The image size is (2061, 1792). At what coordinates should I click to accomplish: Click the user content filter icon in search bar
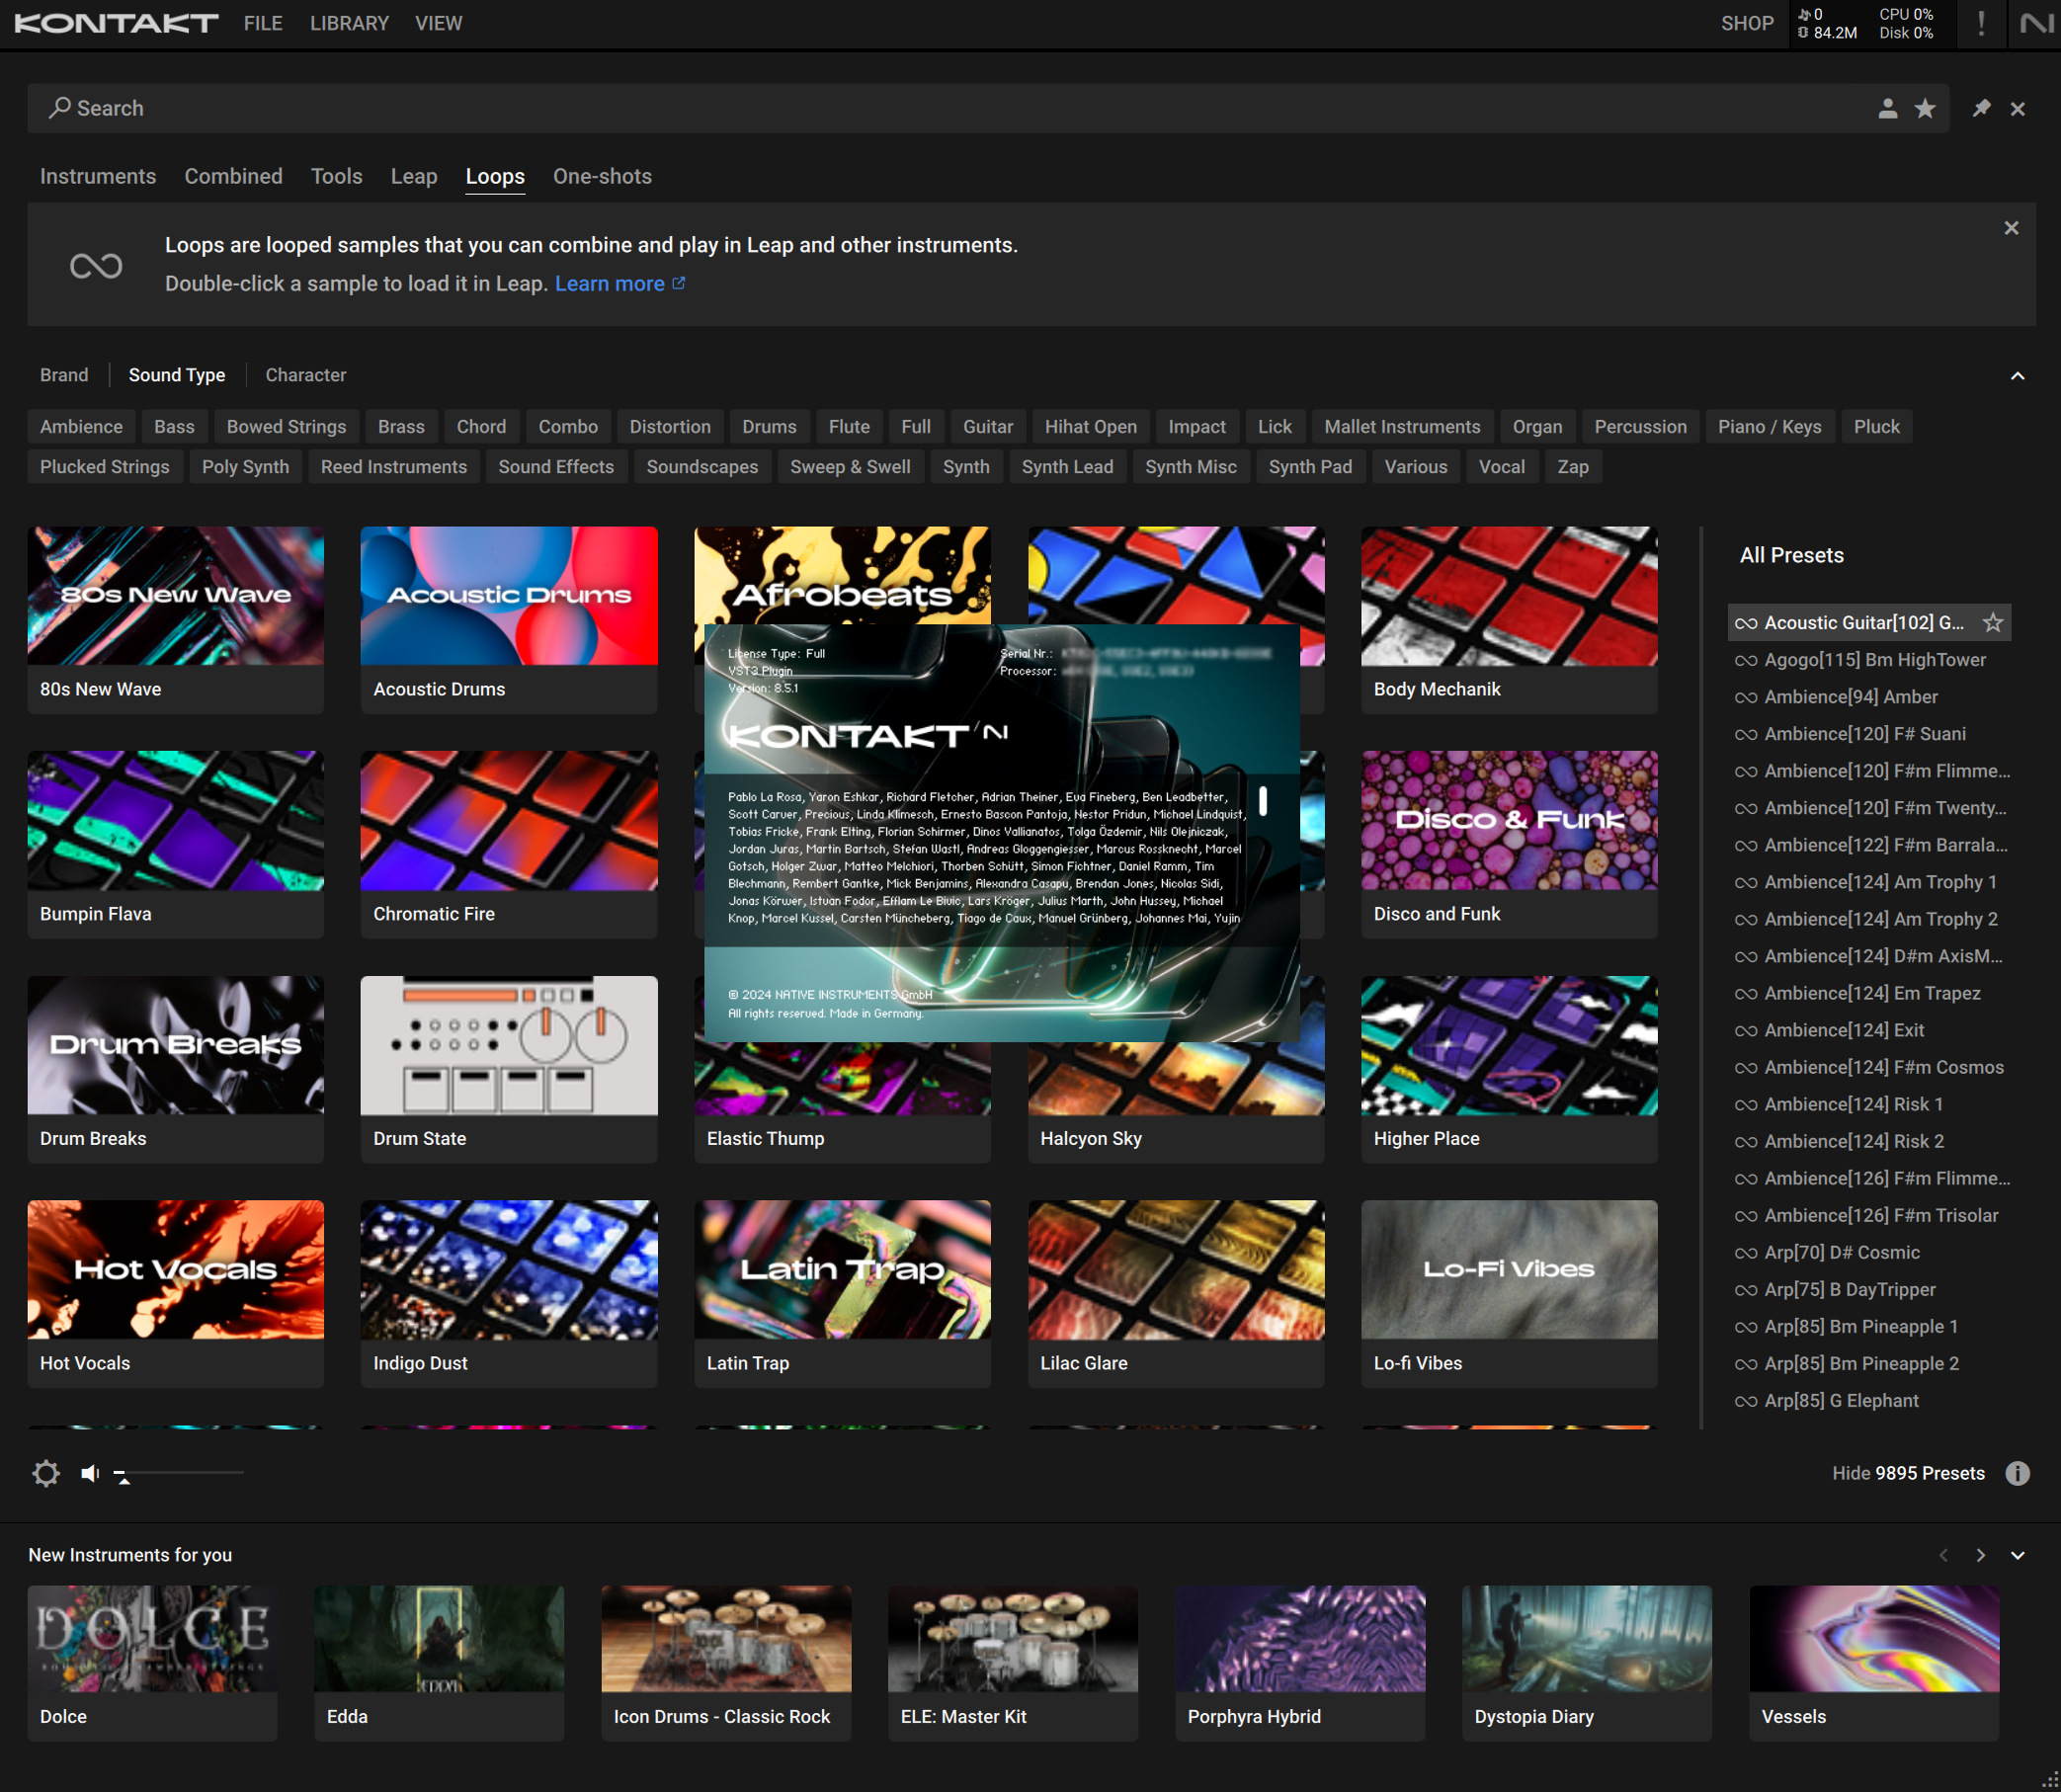(x=1887, y=108)
